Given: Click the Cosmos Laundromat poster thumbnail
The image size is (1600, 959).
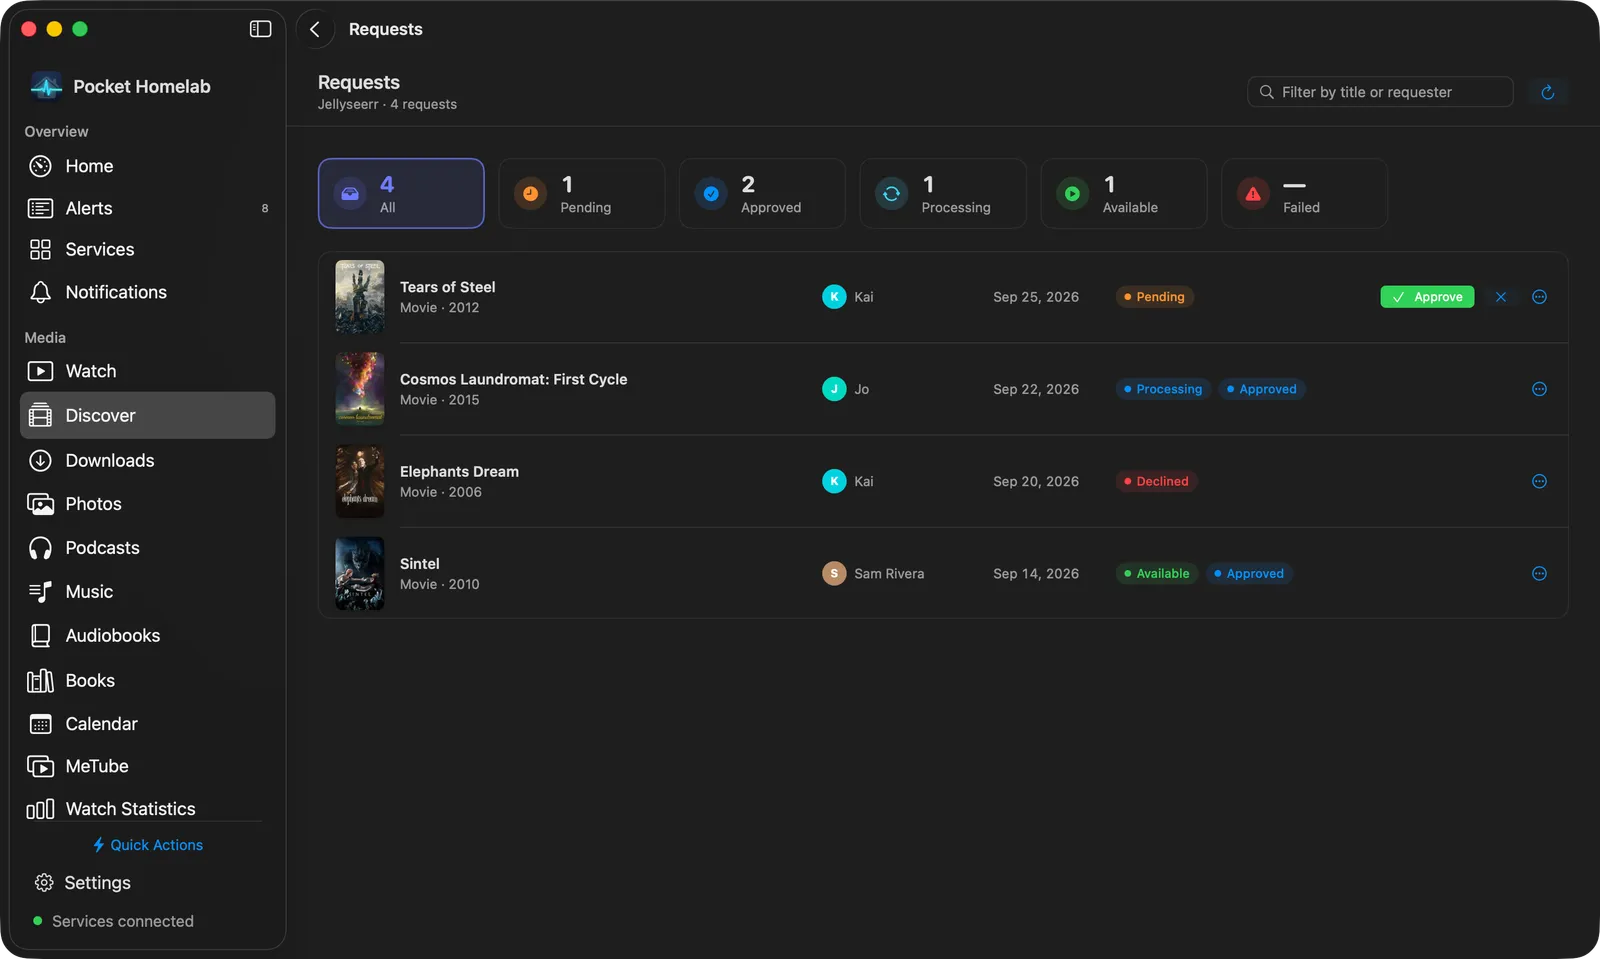Looking at the screenshot, I should click(360, 389).
